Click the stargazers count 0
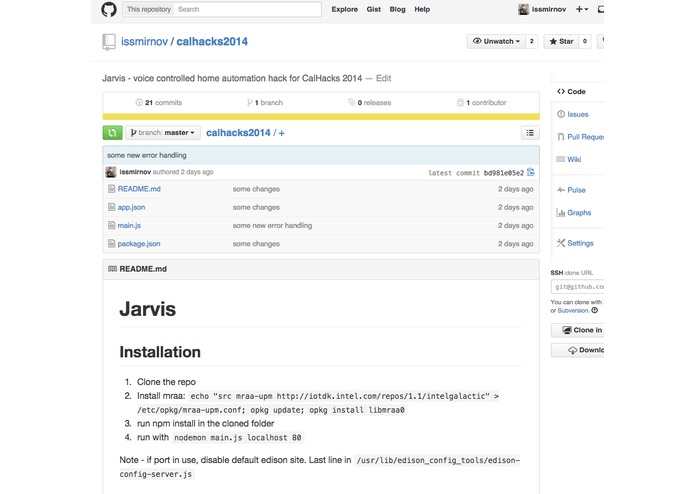The image size is (695, 494). tap(585, 41)
